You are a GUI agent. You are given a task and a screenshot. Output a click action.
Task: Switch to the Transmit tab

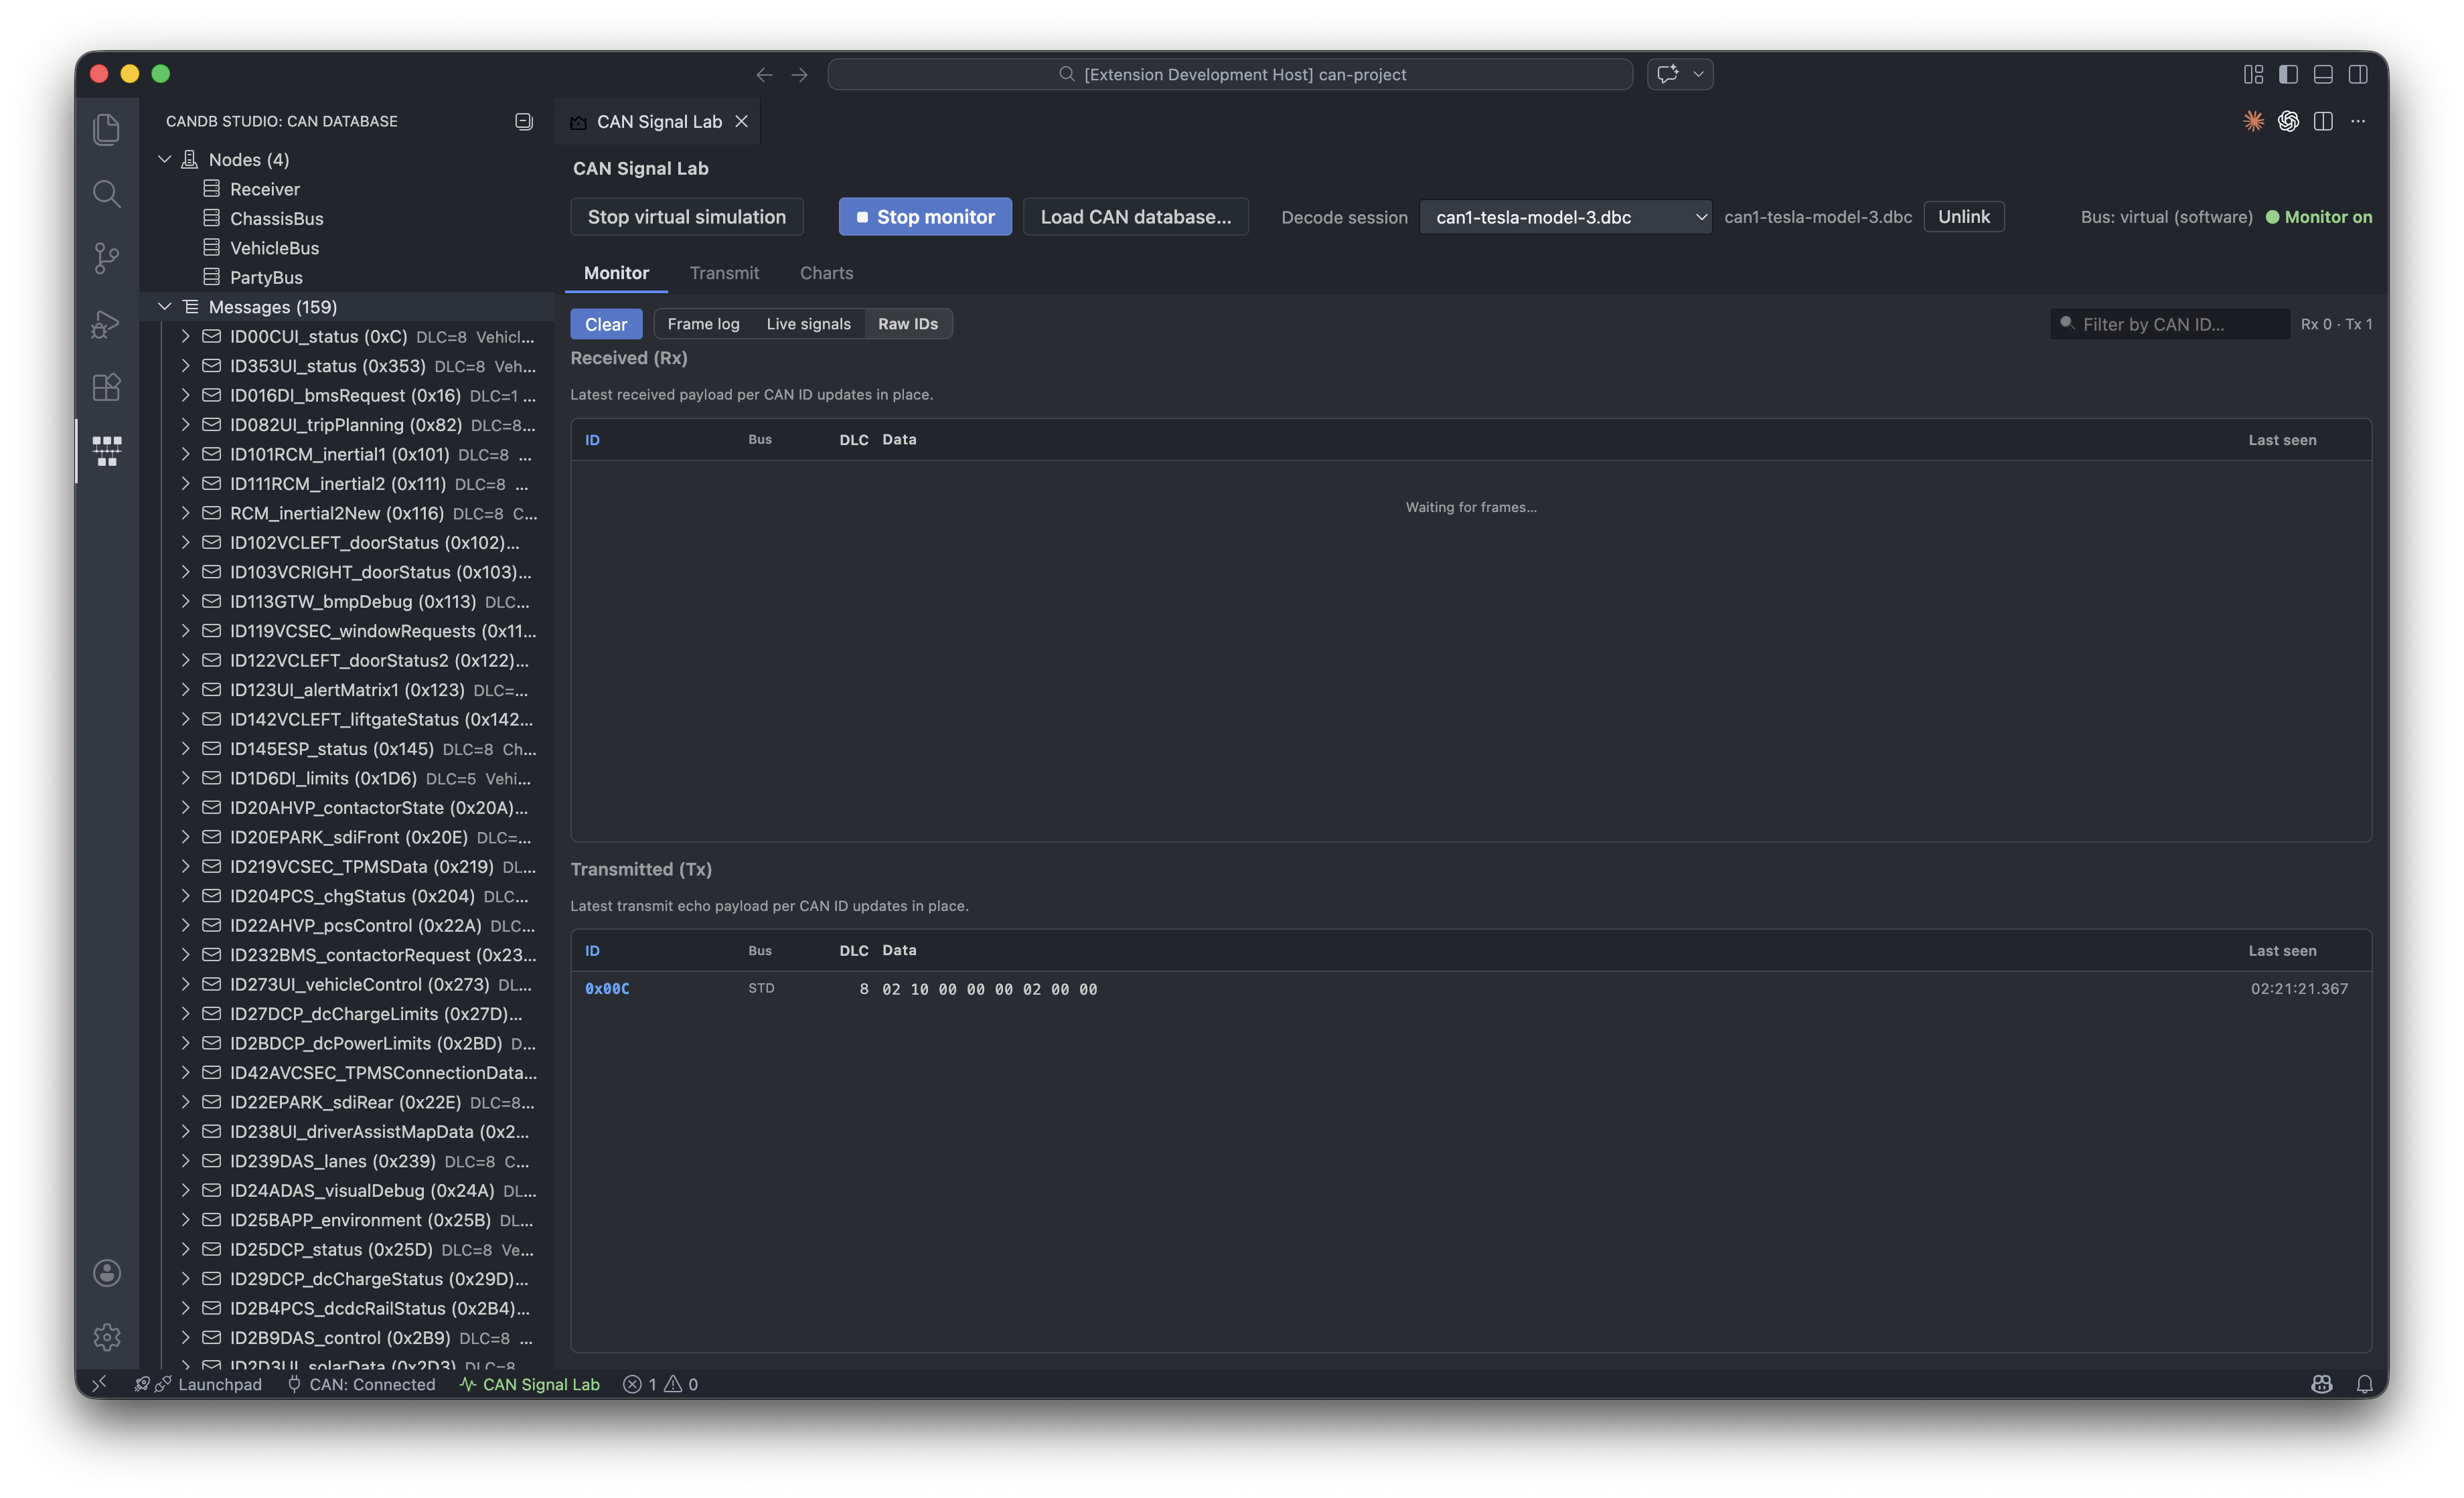(x=724, y=273)
